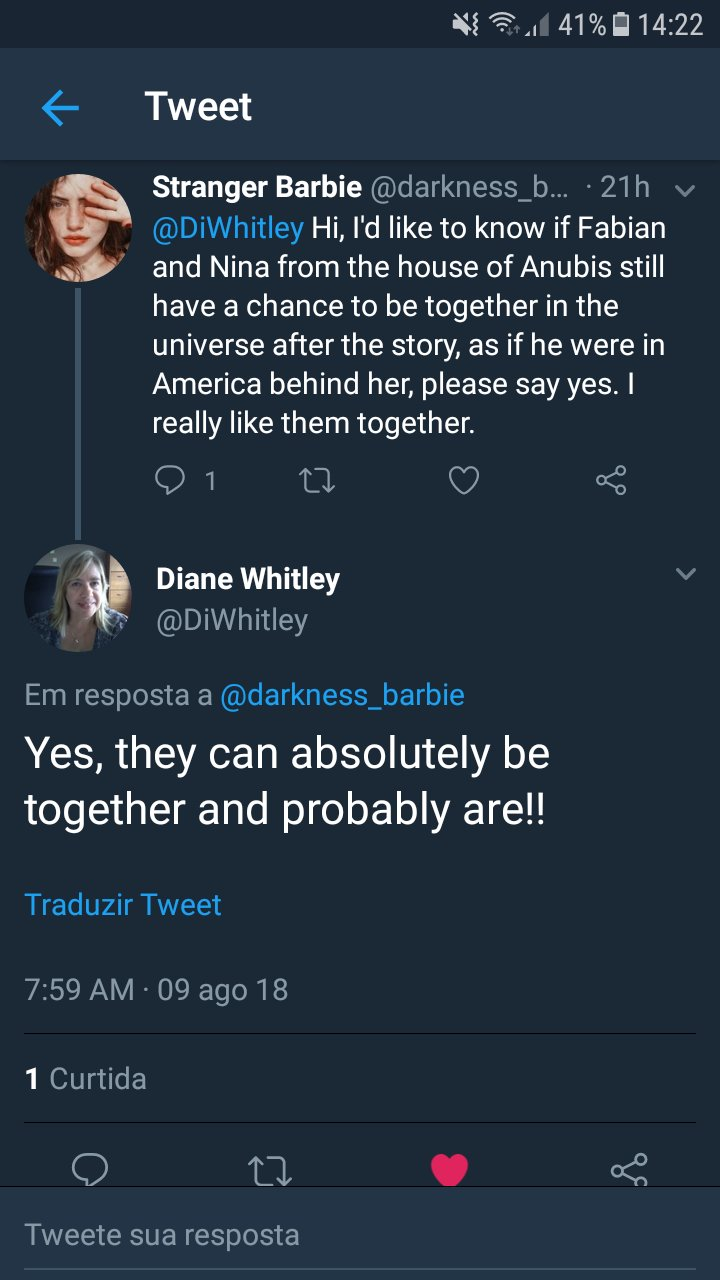Retweet Diane Whitley's tweet

[x=269, y=1168]
